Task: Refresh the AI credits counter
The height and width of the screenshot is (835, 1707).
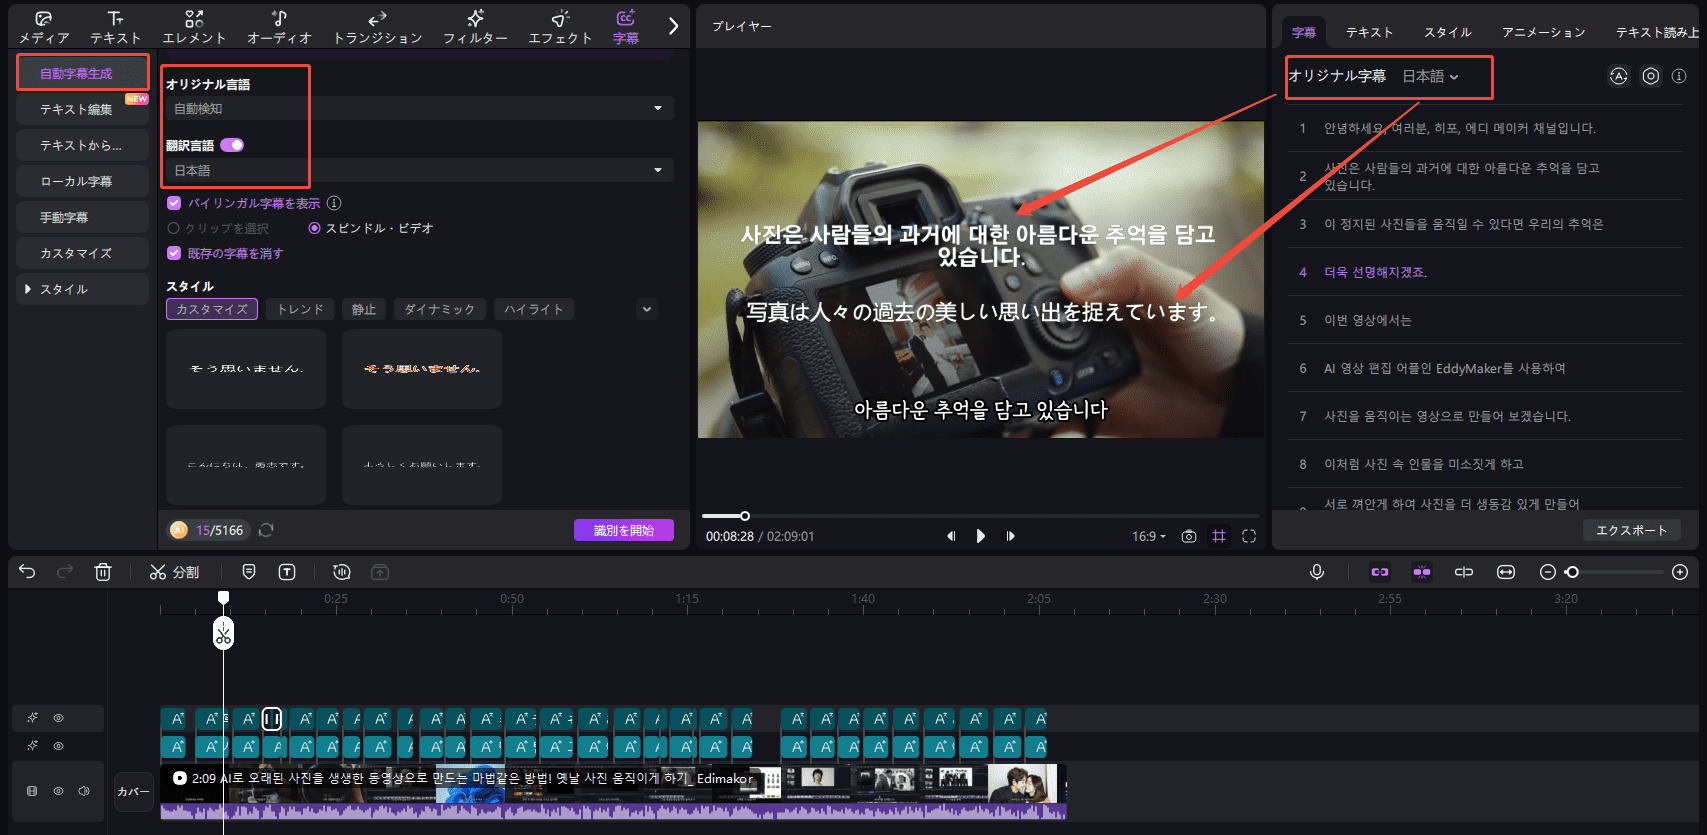Action: (266, 530)
